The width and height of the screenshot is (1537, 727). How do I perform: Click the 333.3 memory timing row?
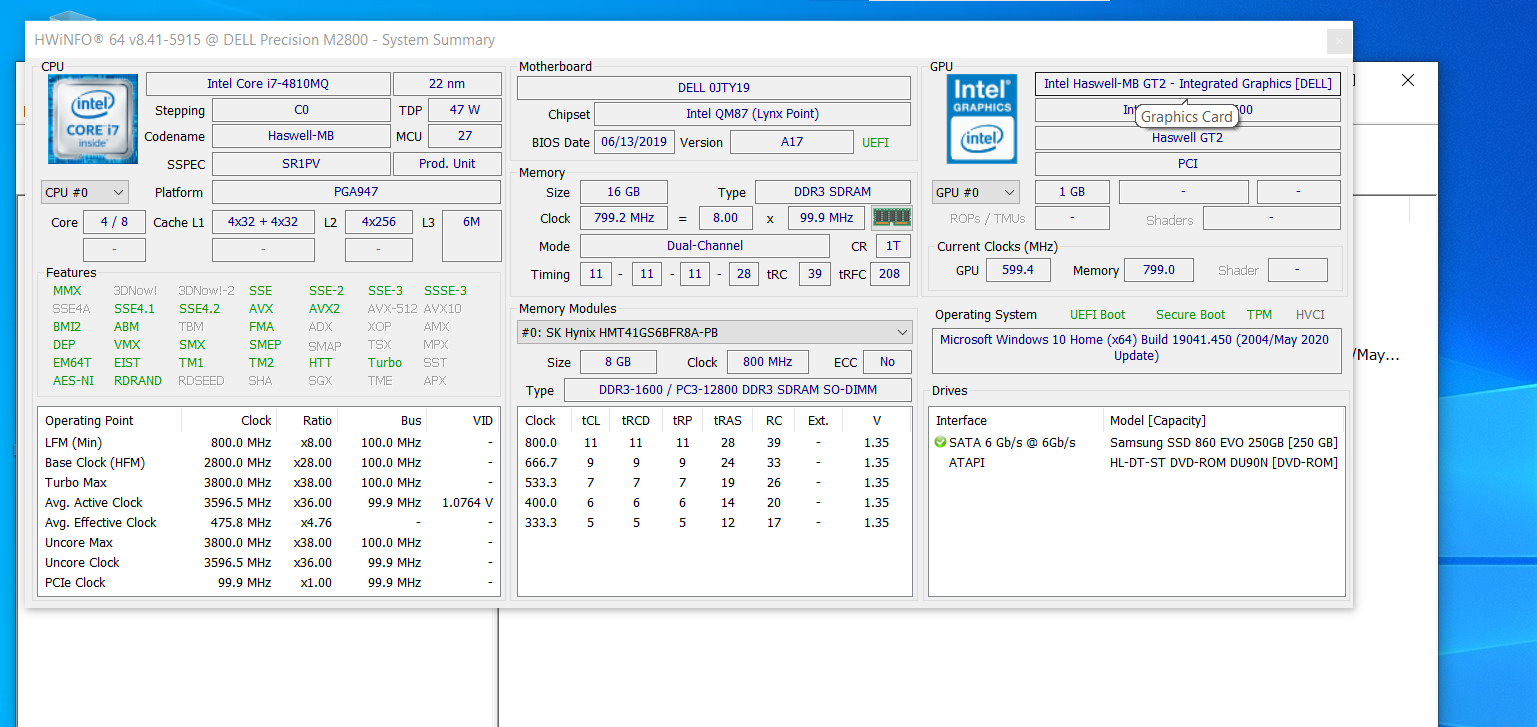(714, 522)
